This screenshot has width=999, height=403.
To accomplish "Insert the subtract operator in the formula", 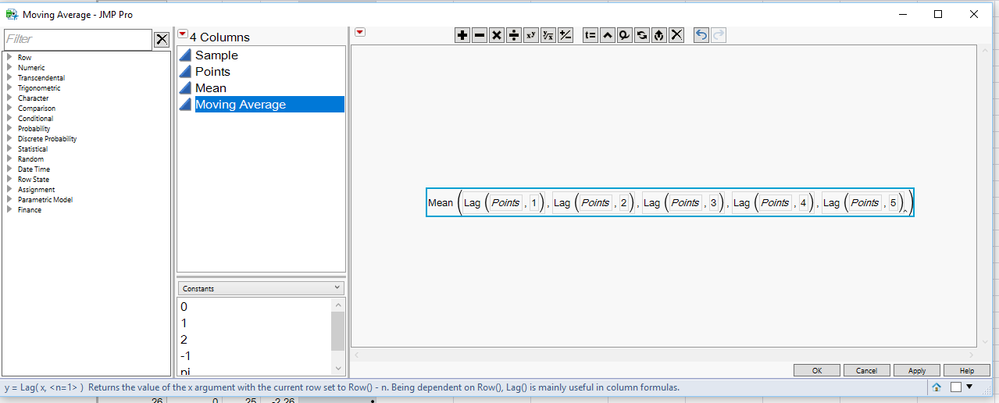I will (479, 36).
